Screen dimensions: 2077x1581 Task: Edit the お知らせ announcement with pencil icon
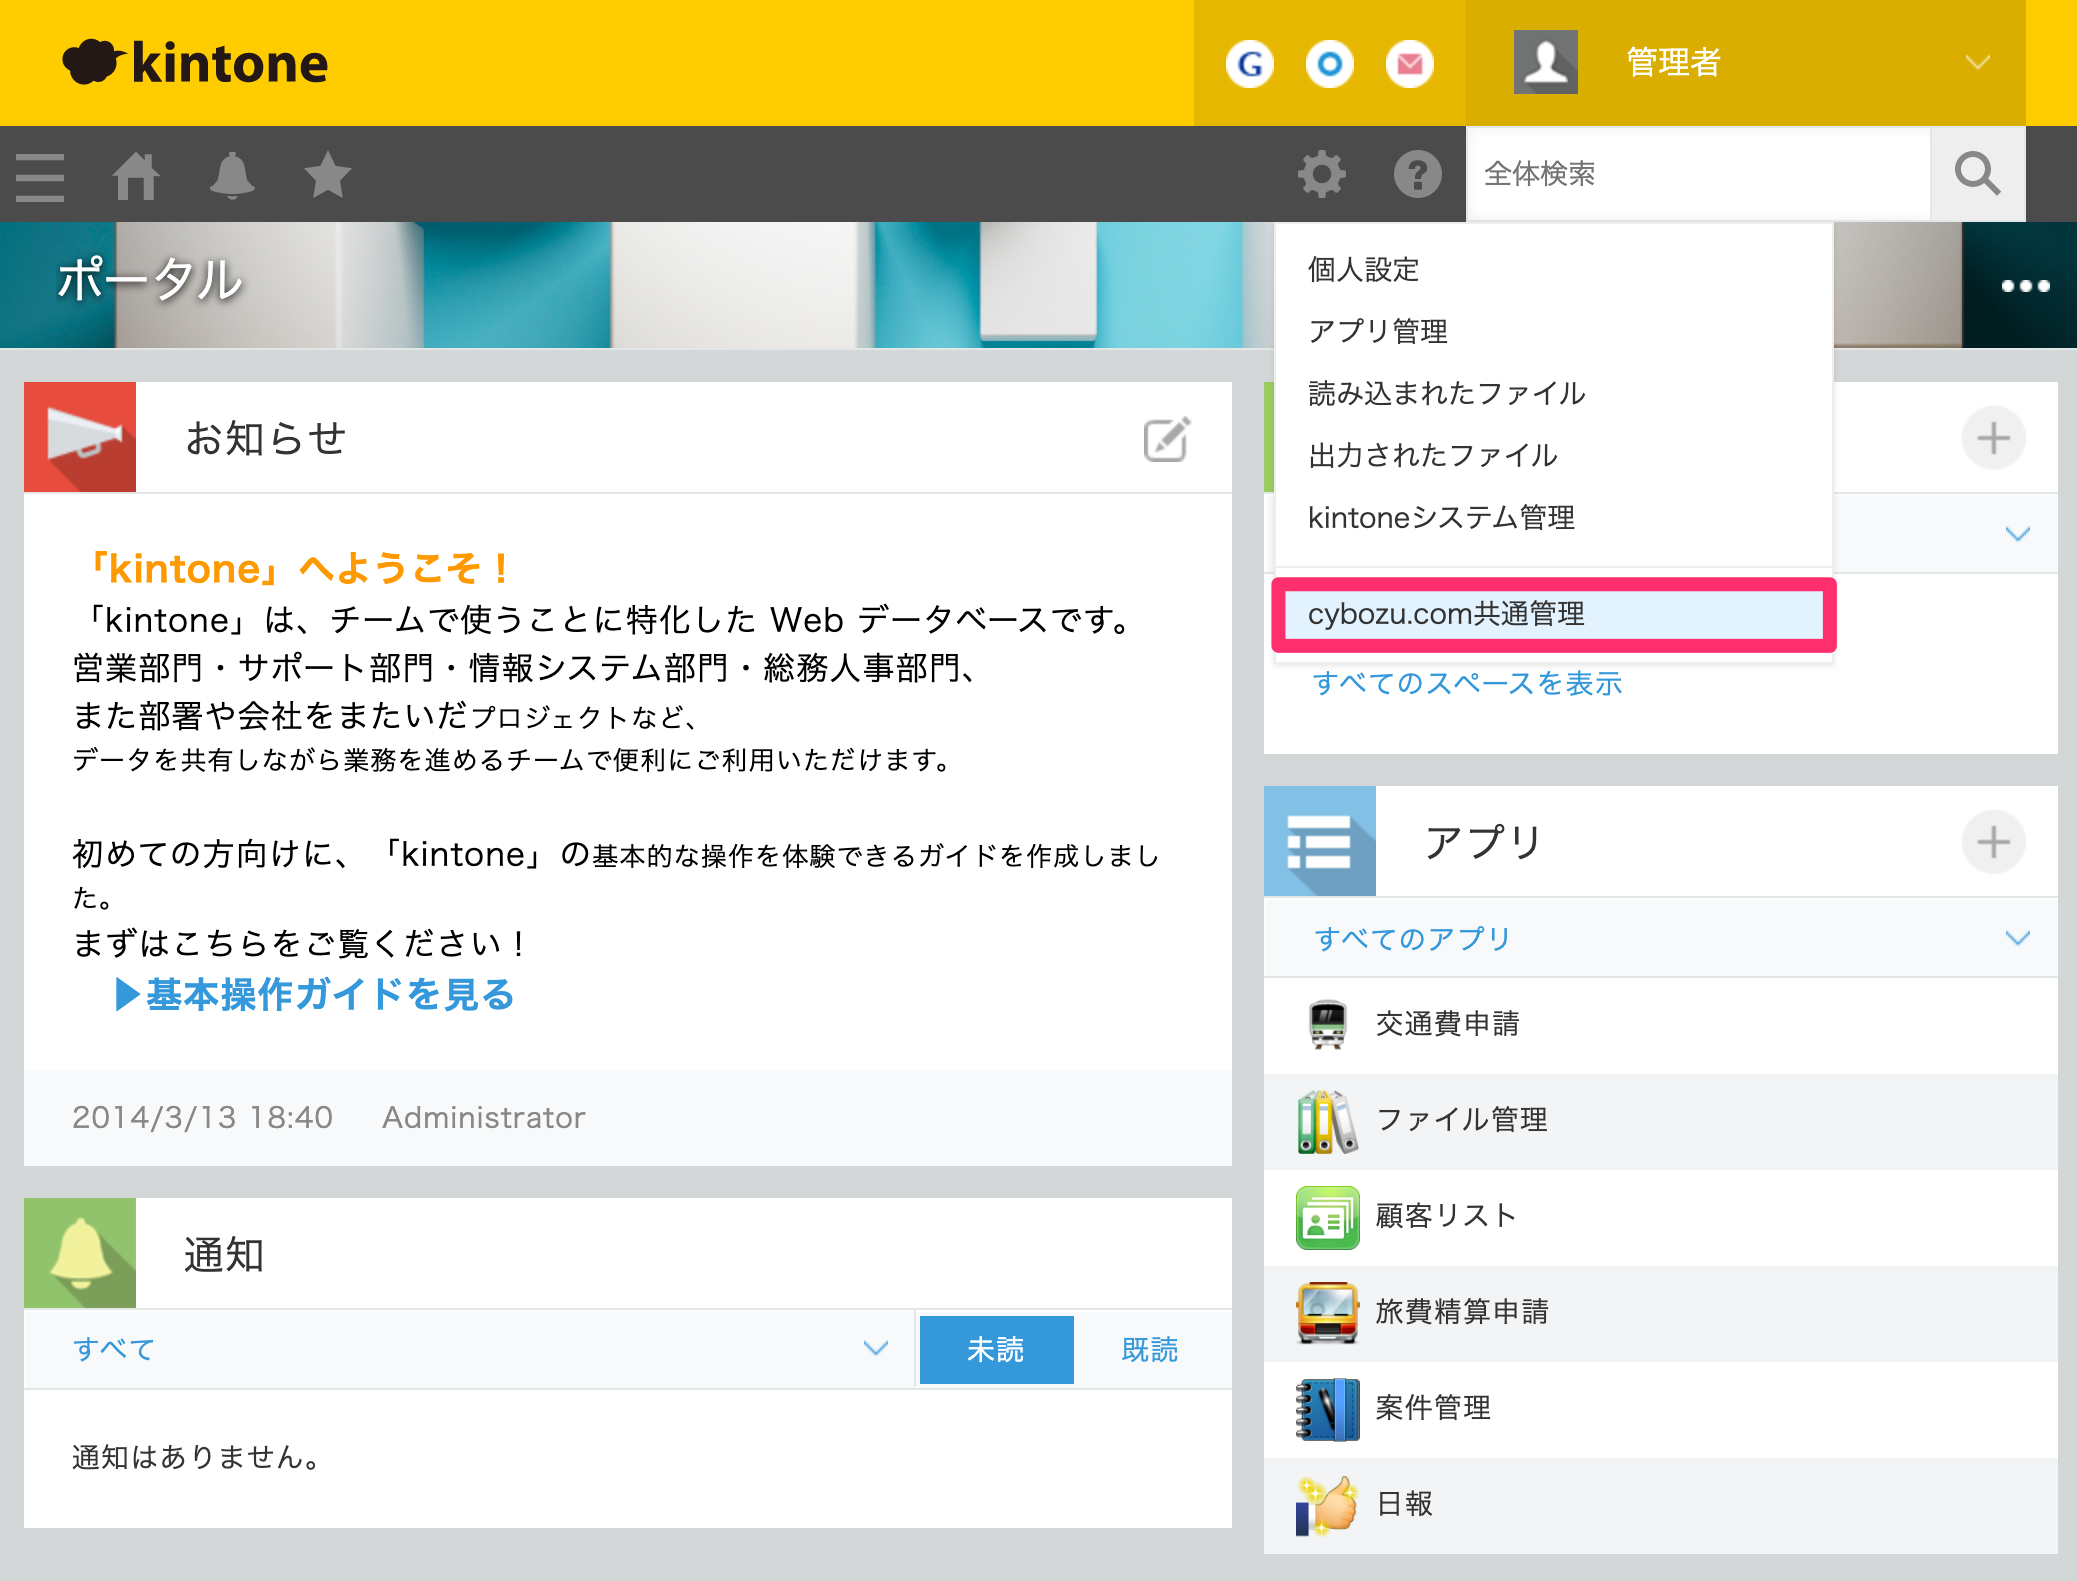1167,439
